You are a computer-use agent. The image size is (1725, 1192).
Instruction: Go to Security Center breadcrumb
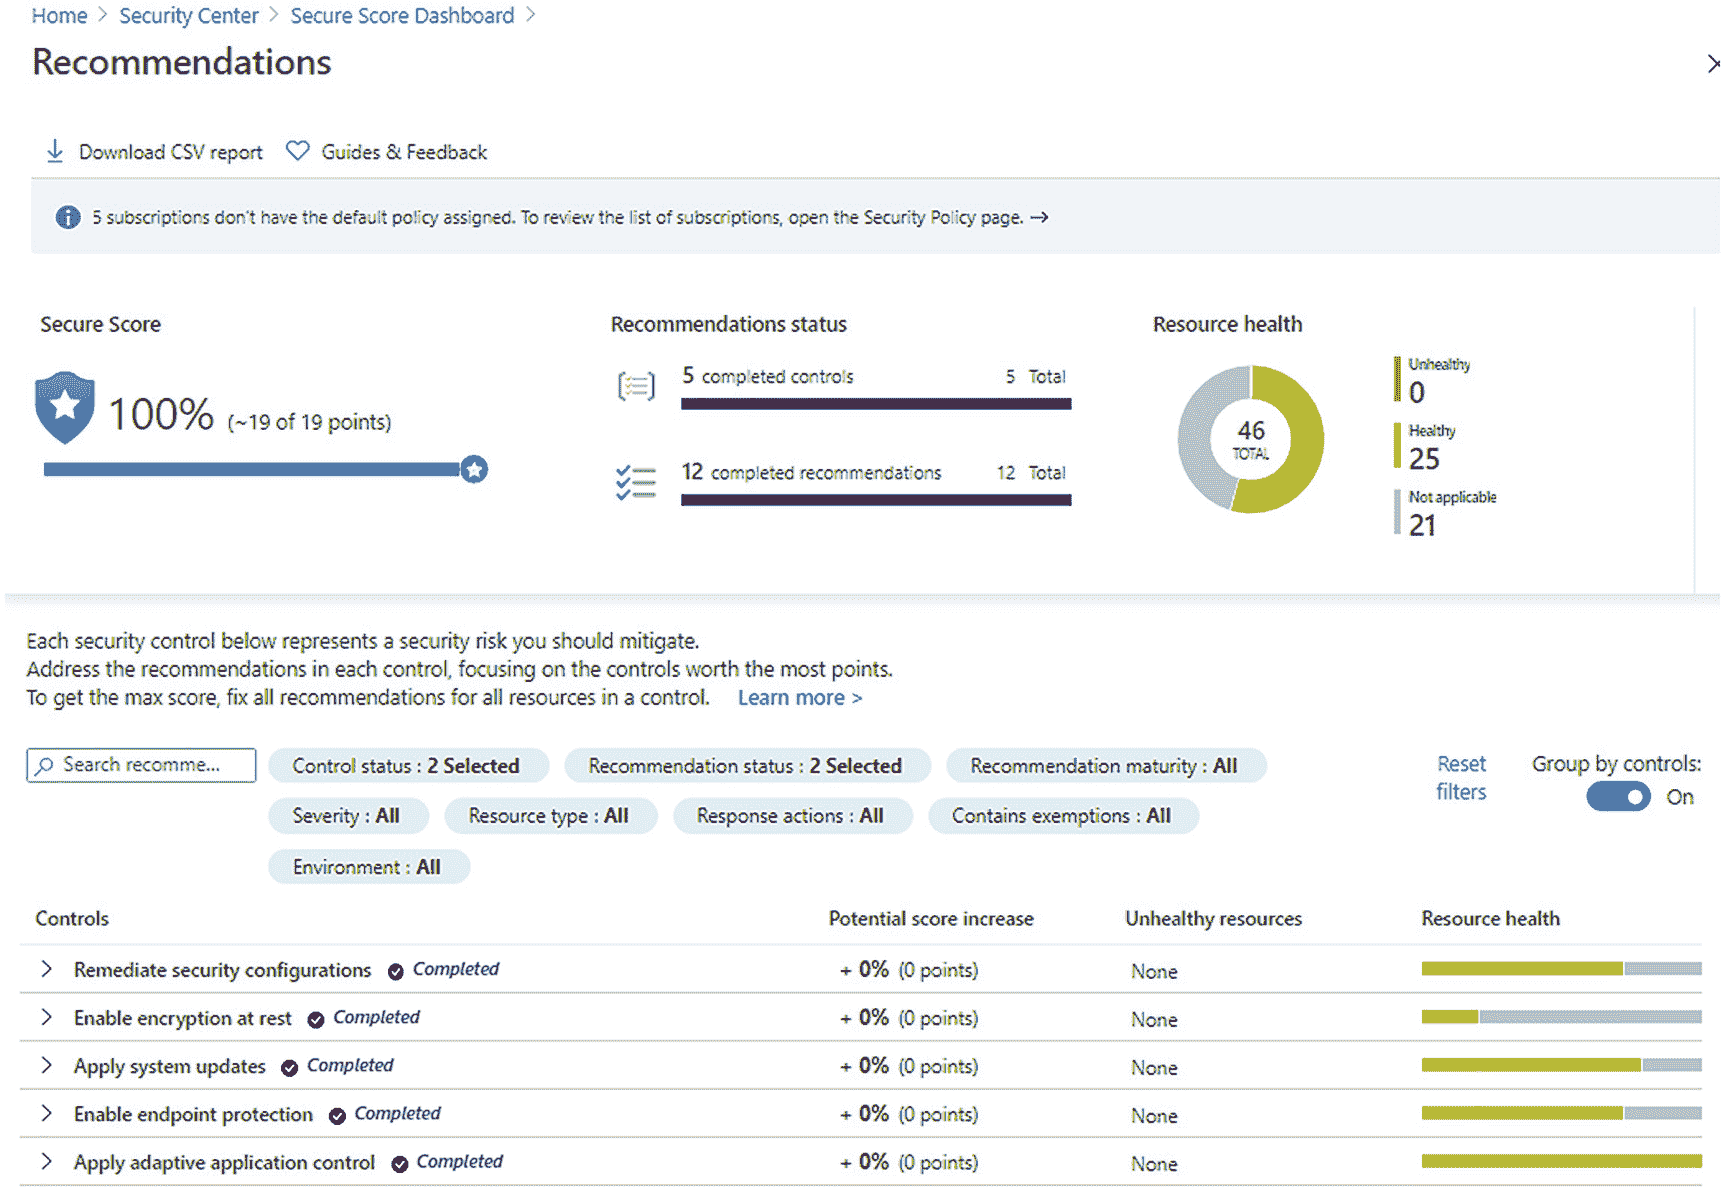pyautogui.click(x=189, y=16)
